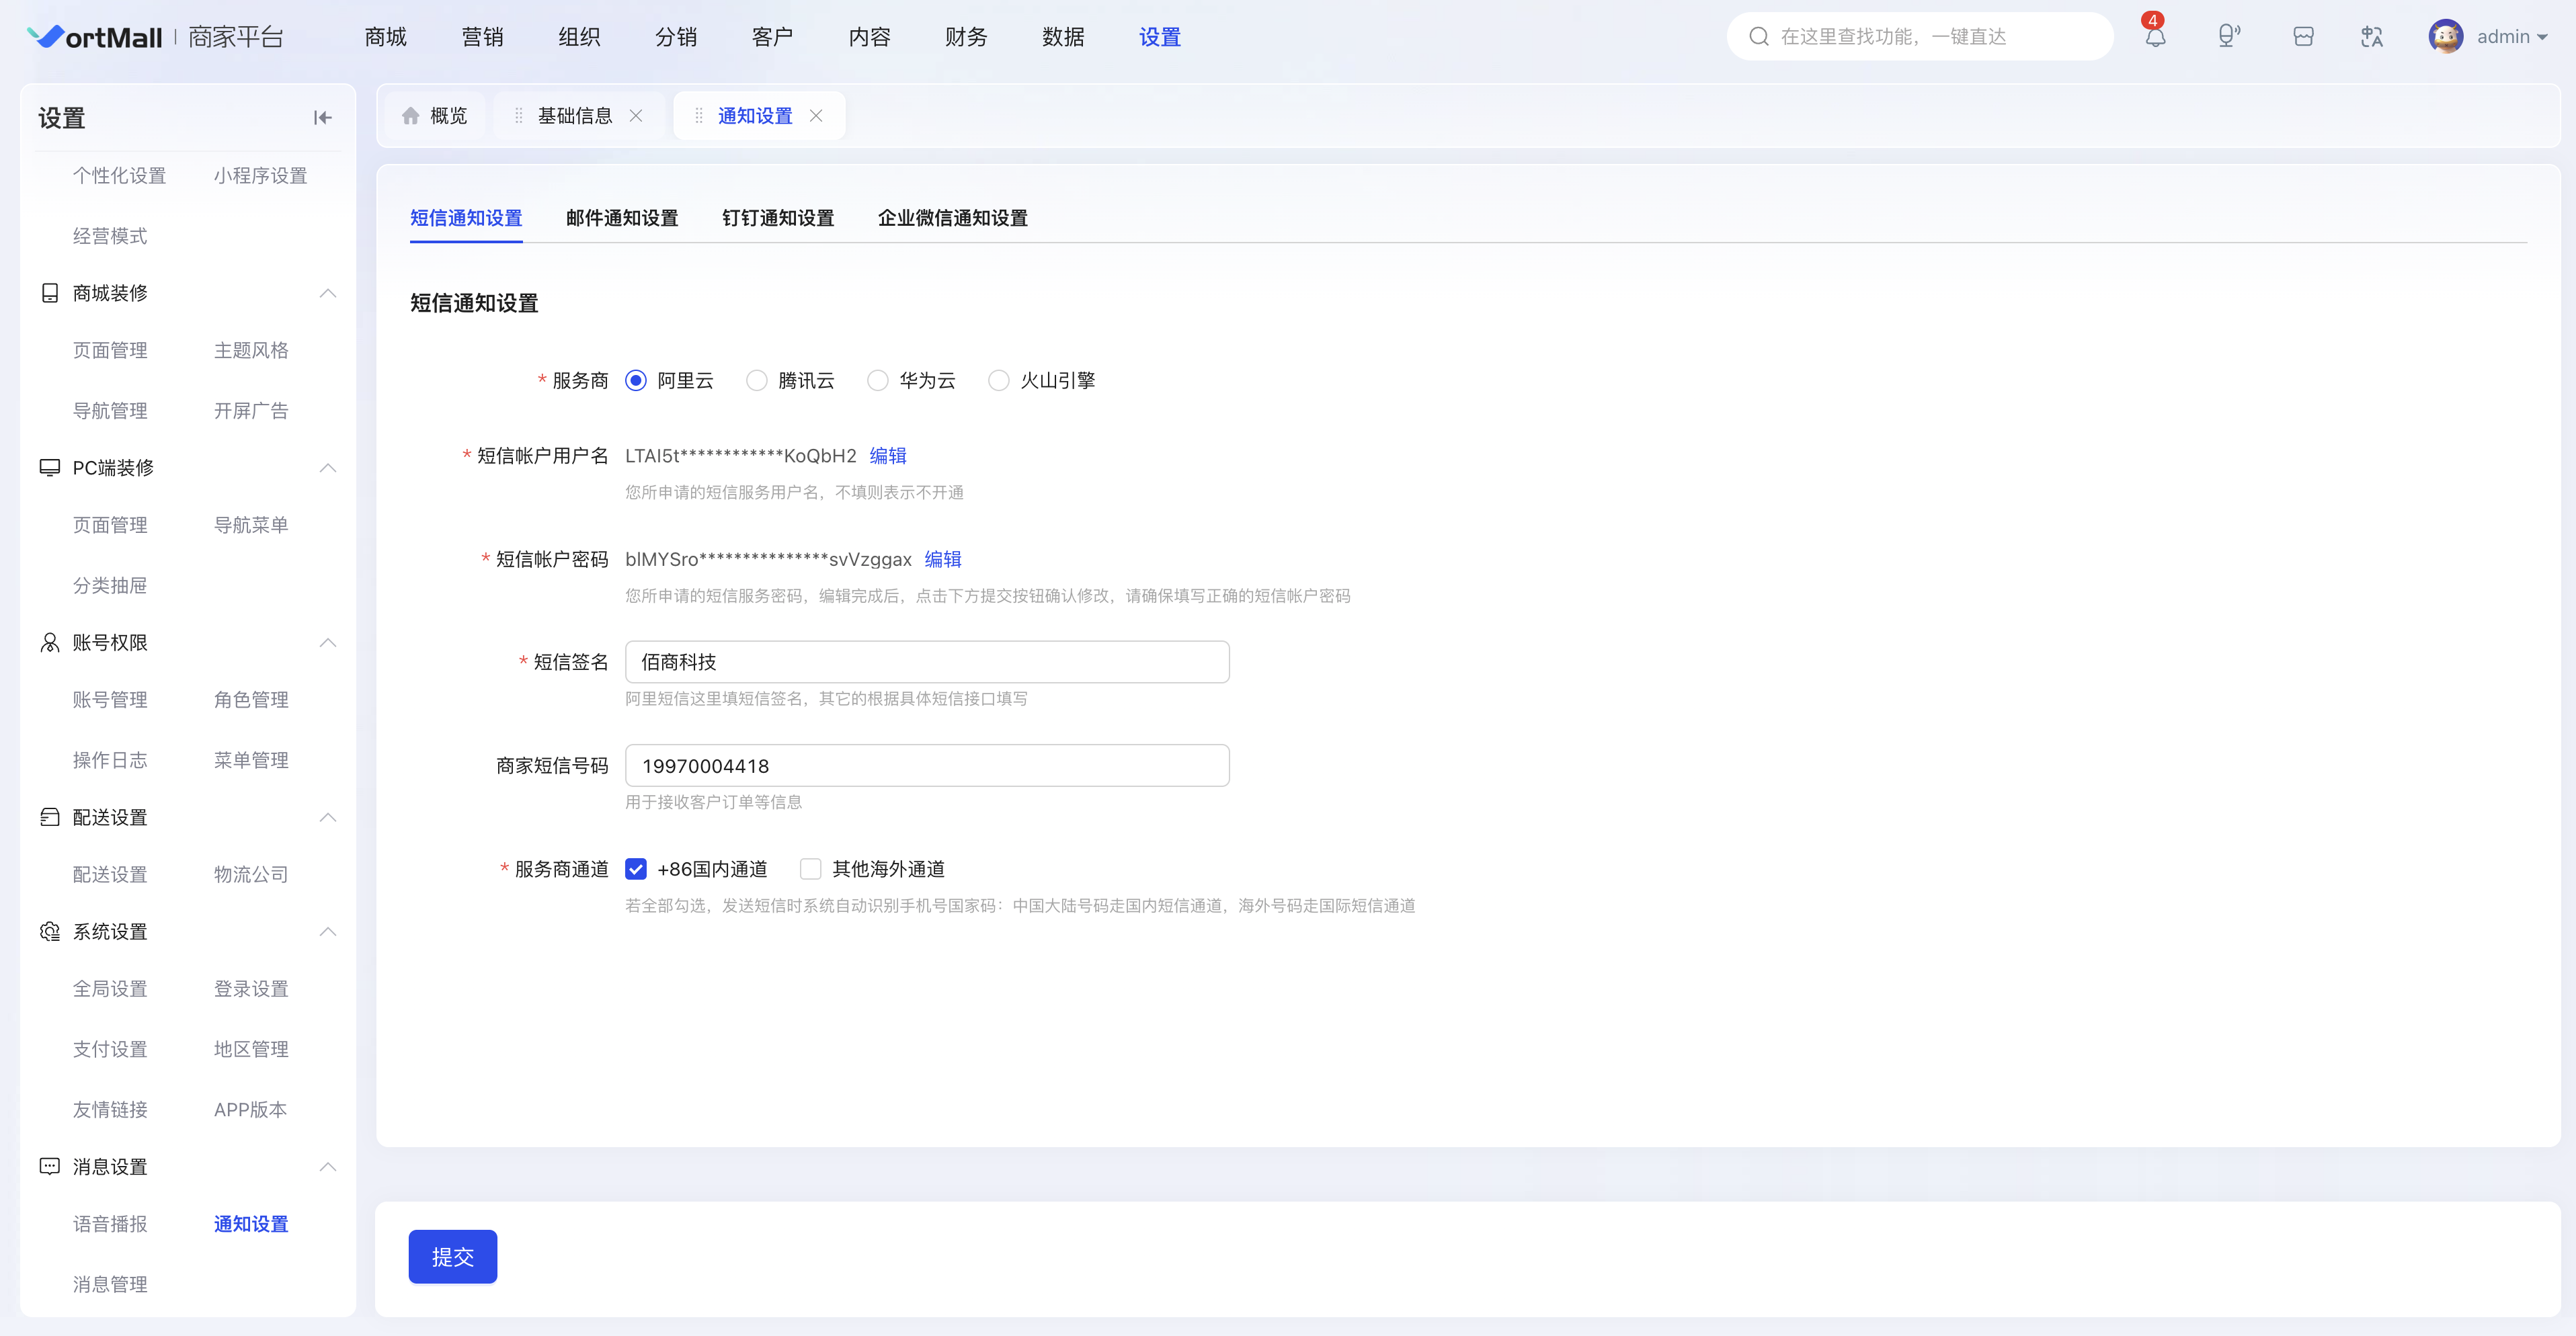The width and height of the screenshot is (2576, 1336).
Task: Open 物流公司 in sidebar
Action: pos(251,875)
